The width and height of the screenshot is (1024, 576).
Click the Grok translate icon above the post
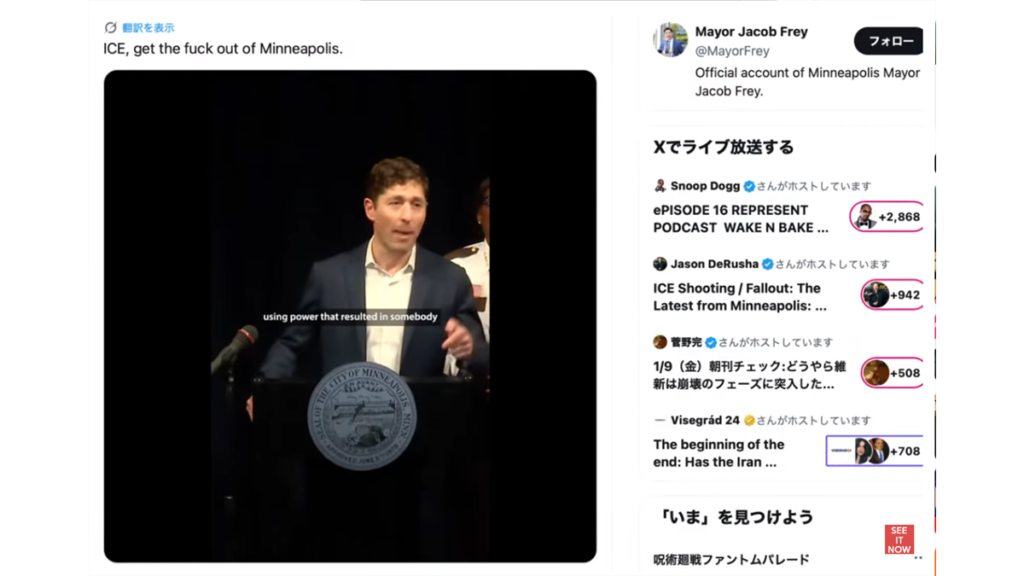(x=110, y=28)
